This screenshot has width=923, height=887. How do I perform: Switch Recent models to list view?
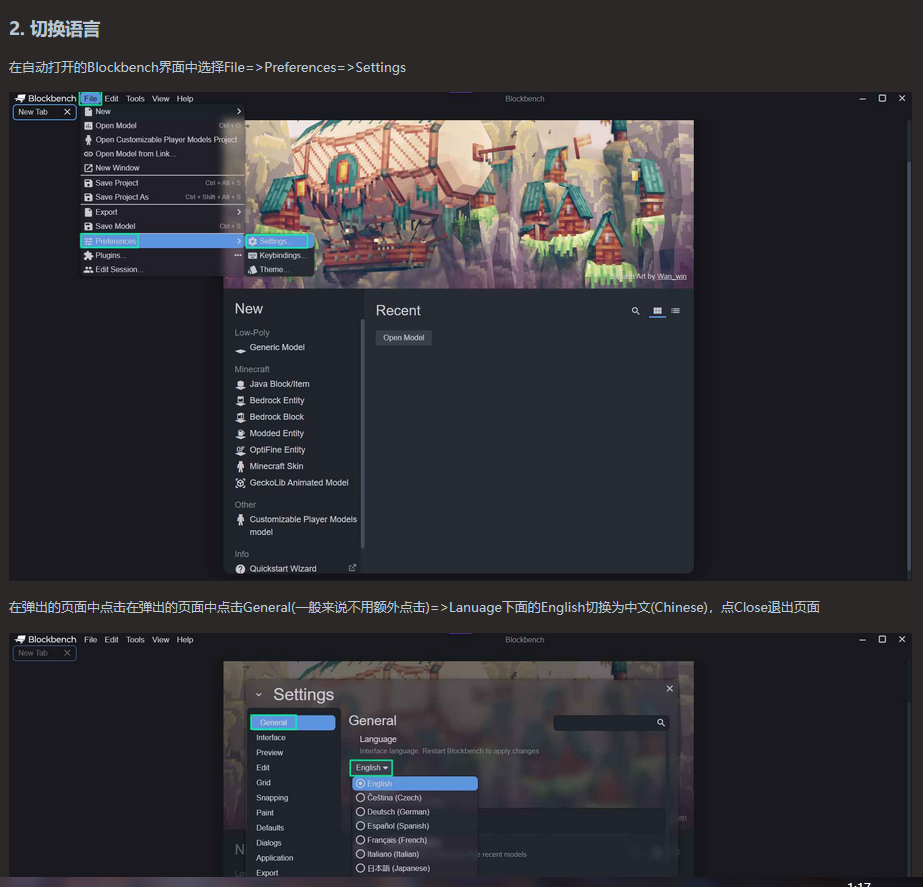[x=676, y=311]
